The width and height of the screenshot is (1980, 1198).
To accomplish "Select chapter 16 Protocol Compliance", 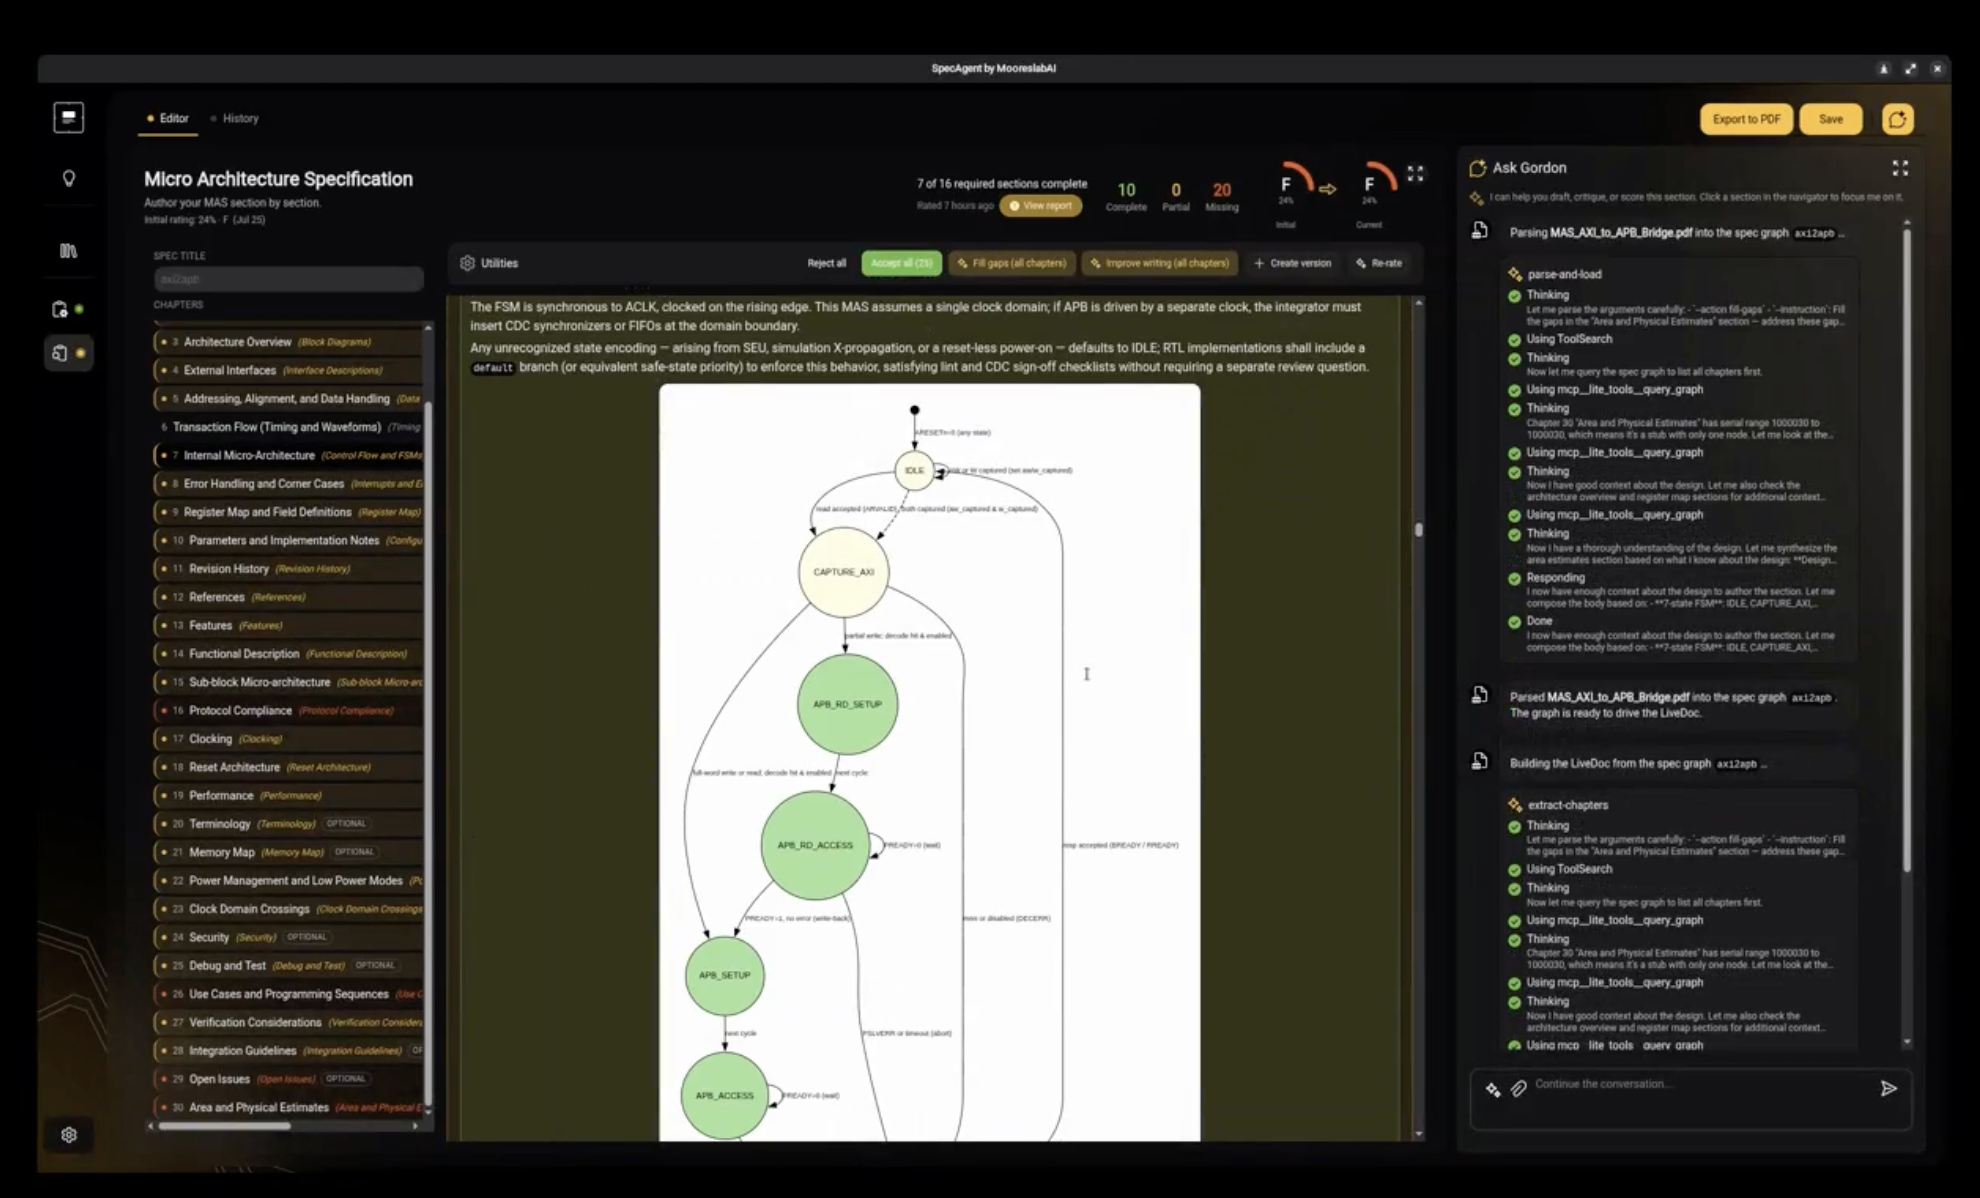I will (x=288, y=710).
